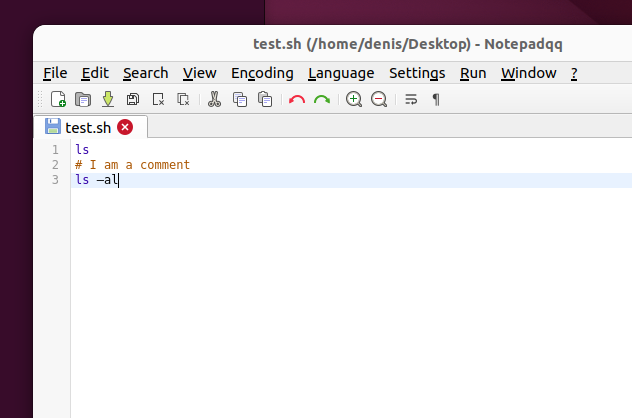
Task: Paste clipboard with toolbar icon
Action: pyautogui.click(x=265, y=99)
